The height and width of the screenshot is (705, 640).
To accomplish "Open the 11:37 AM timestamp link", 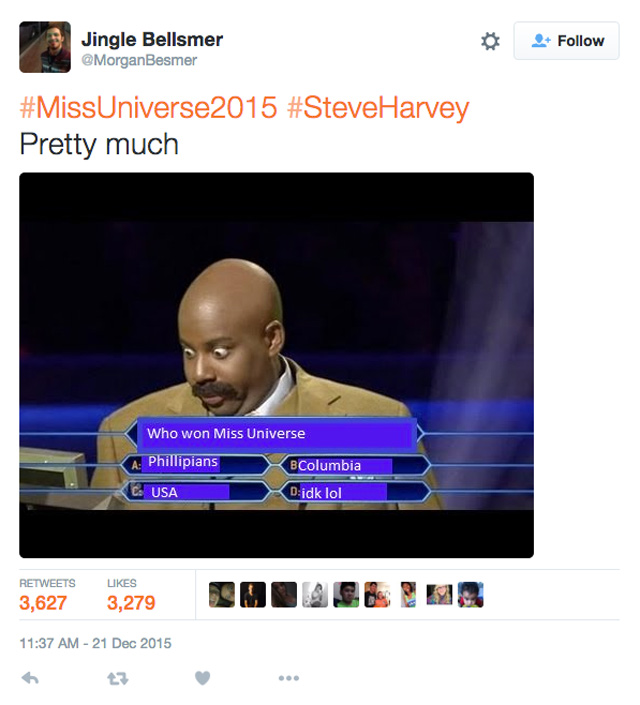I will (x=95, y=643).
